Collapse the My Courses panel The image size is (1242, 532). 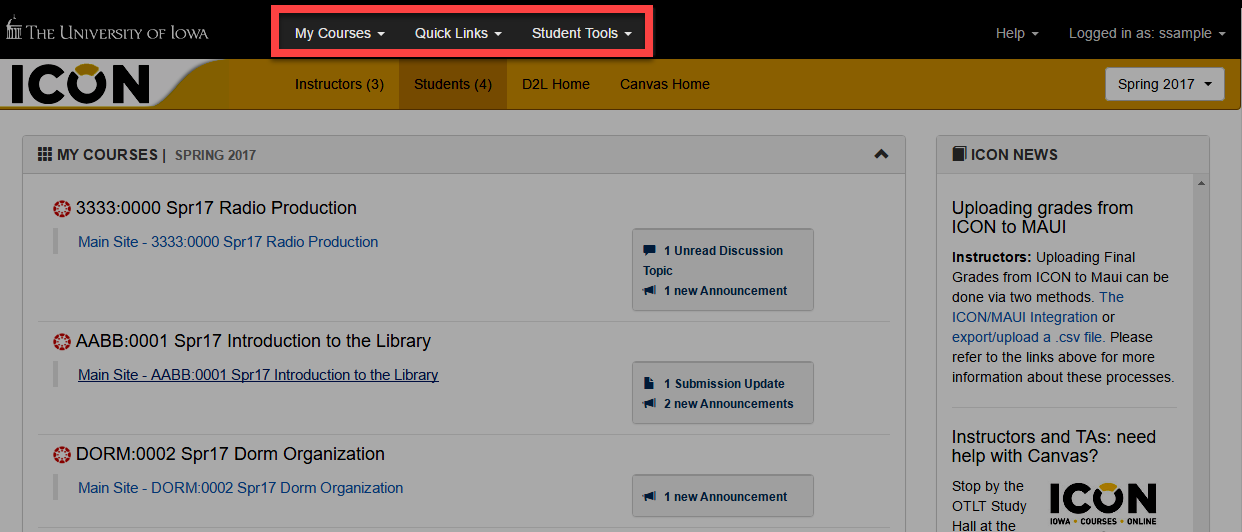[x=881, y=155]
